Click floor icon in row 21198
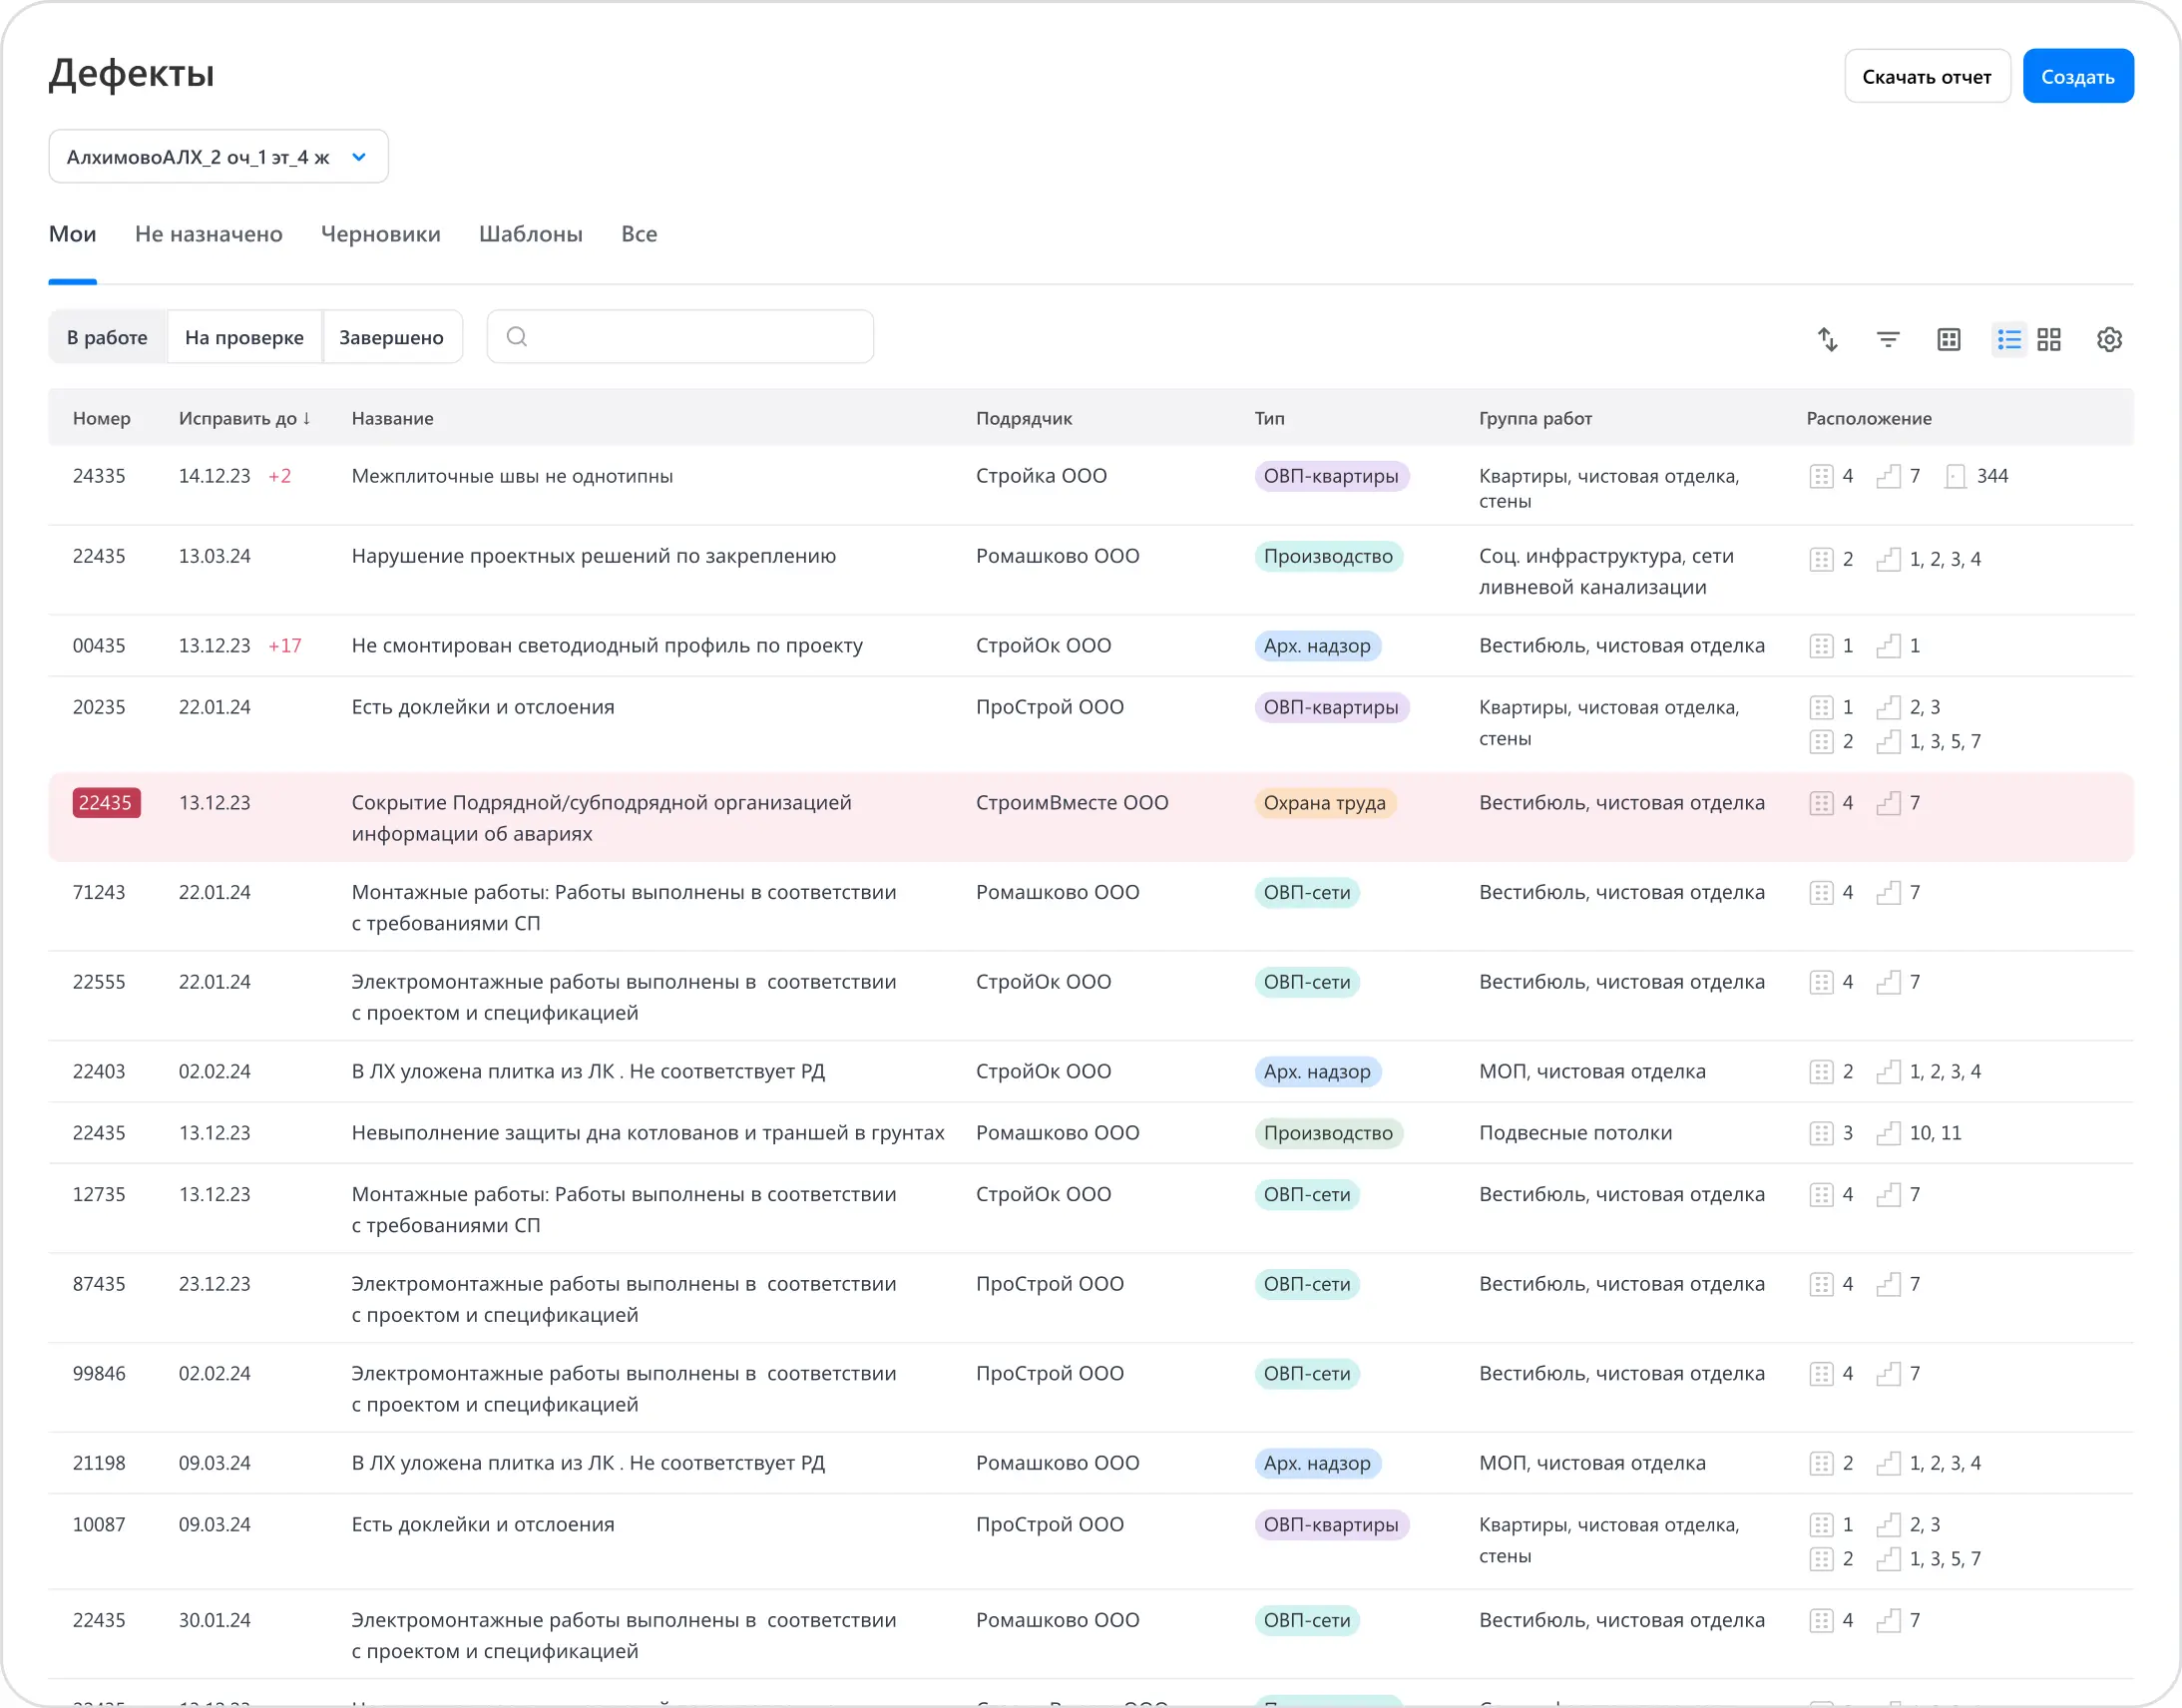The image size is (2182, 1708). click(1888, 1463)
